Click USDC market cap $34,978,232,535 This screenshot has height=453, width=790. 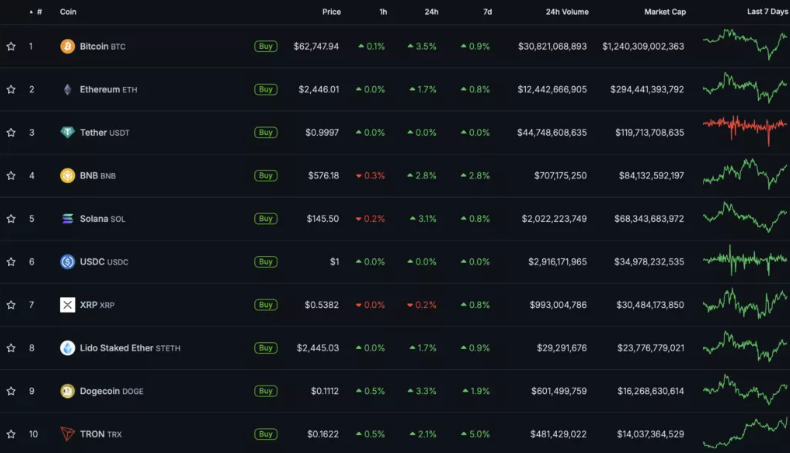[649, 262]
